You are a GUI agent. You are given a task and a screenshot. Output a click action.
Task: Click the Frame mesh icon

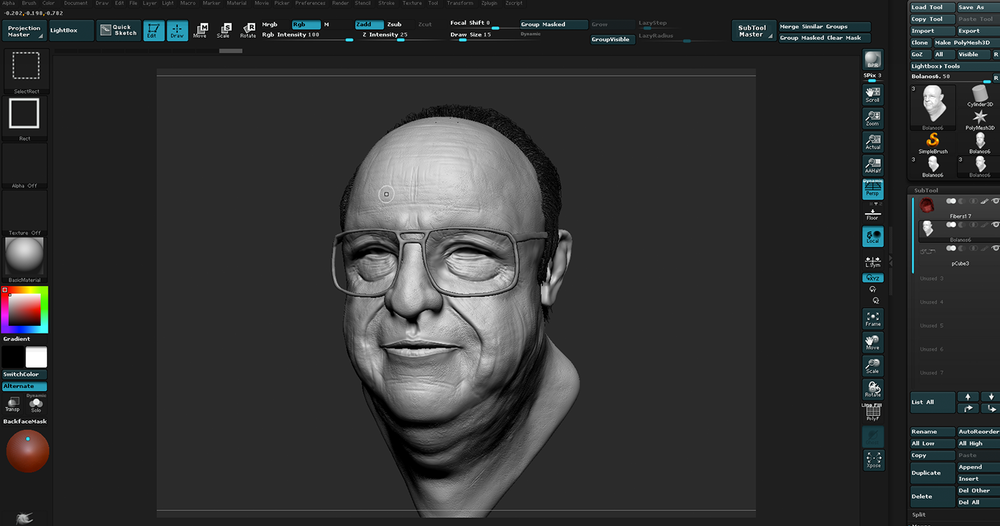click(x=872, y=319)
